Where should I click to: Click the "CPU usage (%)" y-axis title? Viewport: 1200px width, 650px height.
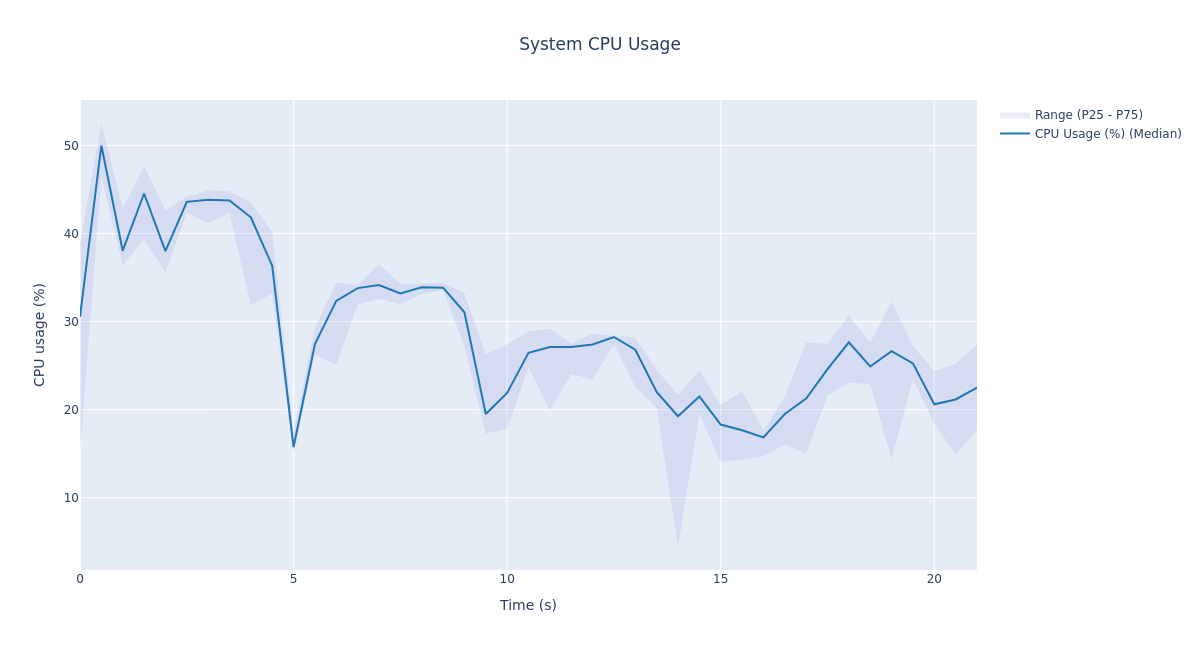coord(40,334)
